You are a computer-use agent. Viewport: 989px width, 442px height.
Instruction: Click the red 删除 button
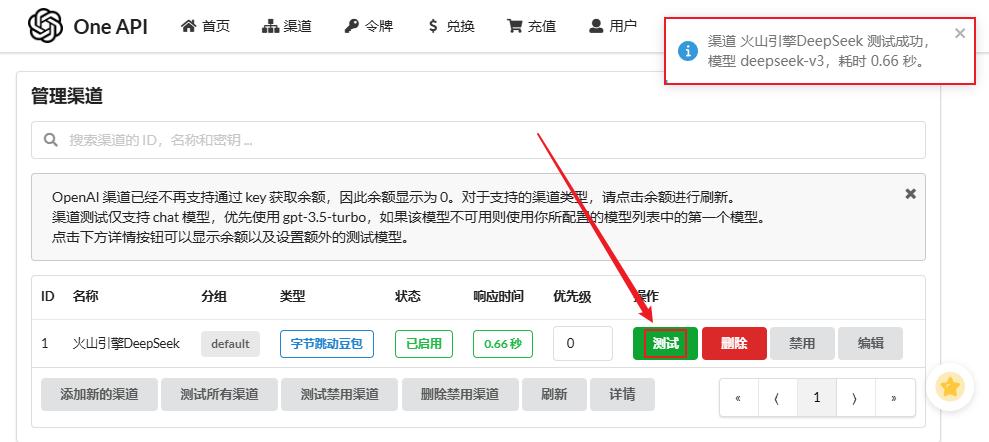(734, 343)
